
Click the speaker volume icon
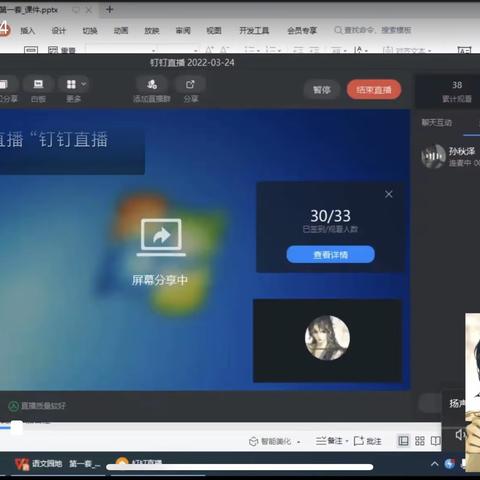click(460, 434)
